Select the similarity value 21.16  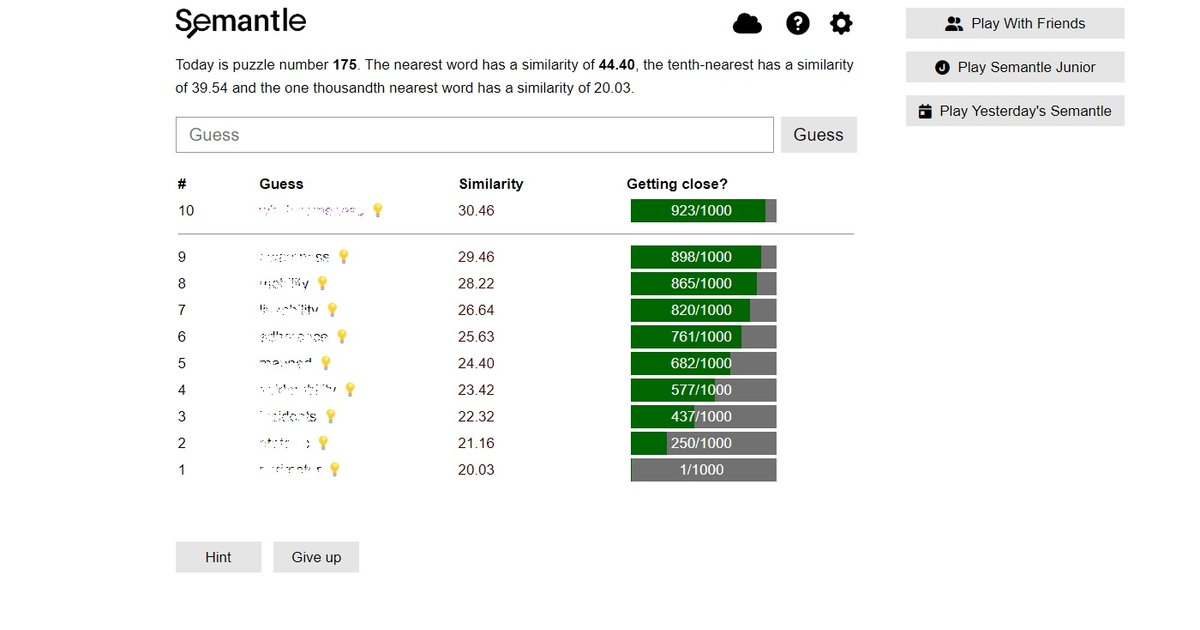point(476,443)
